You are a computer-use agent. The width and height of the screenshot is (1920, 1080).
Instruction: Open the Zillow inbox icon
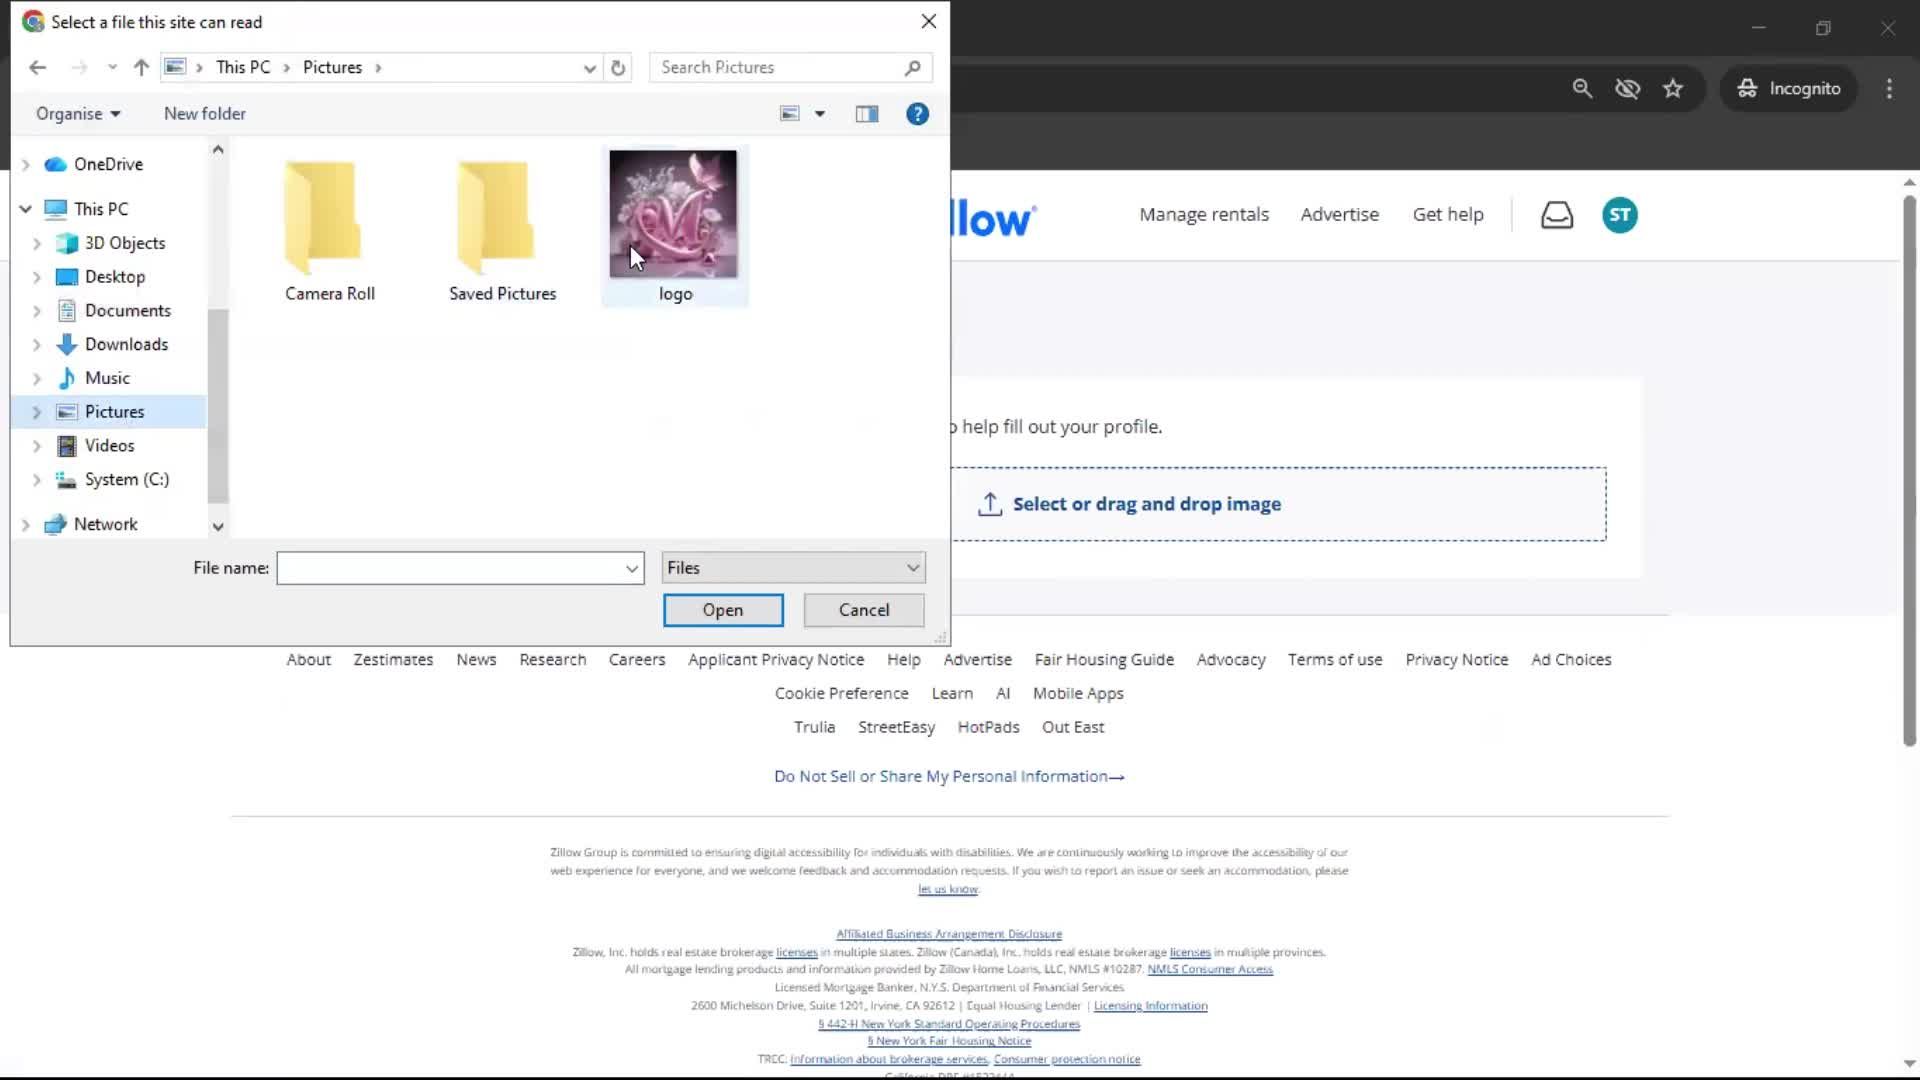1557,214
